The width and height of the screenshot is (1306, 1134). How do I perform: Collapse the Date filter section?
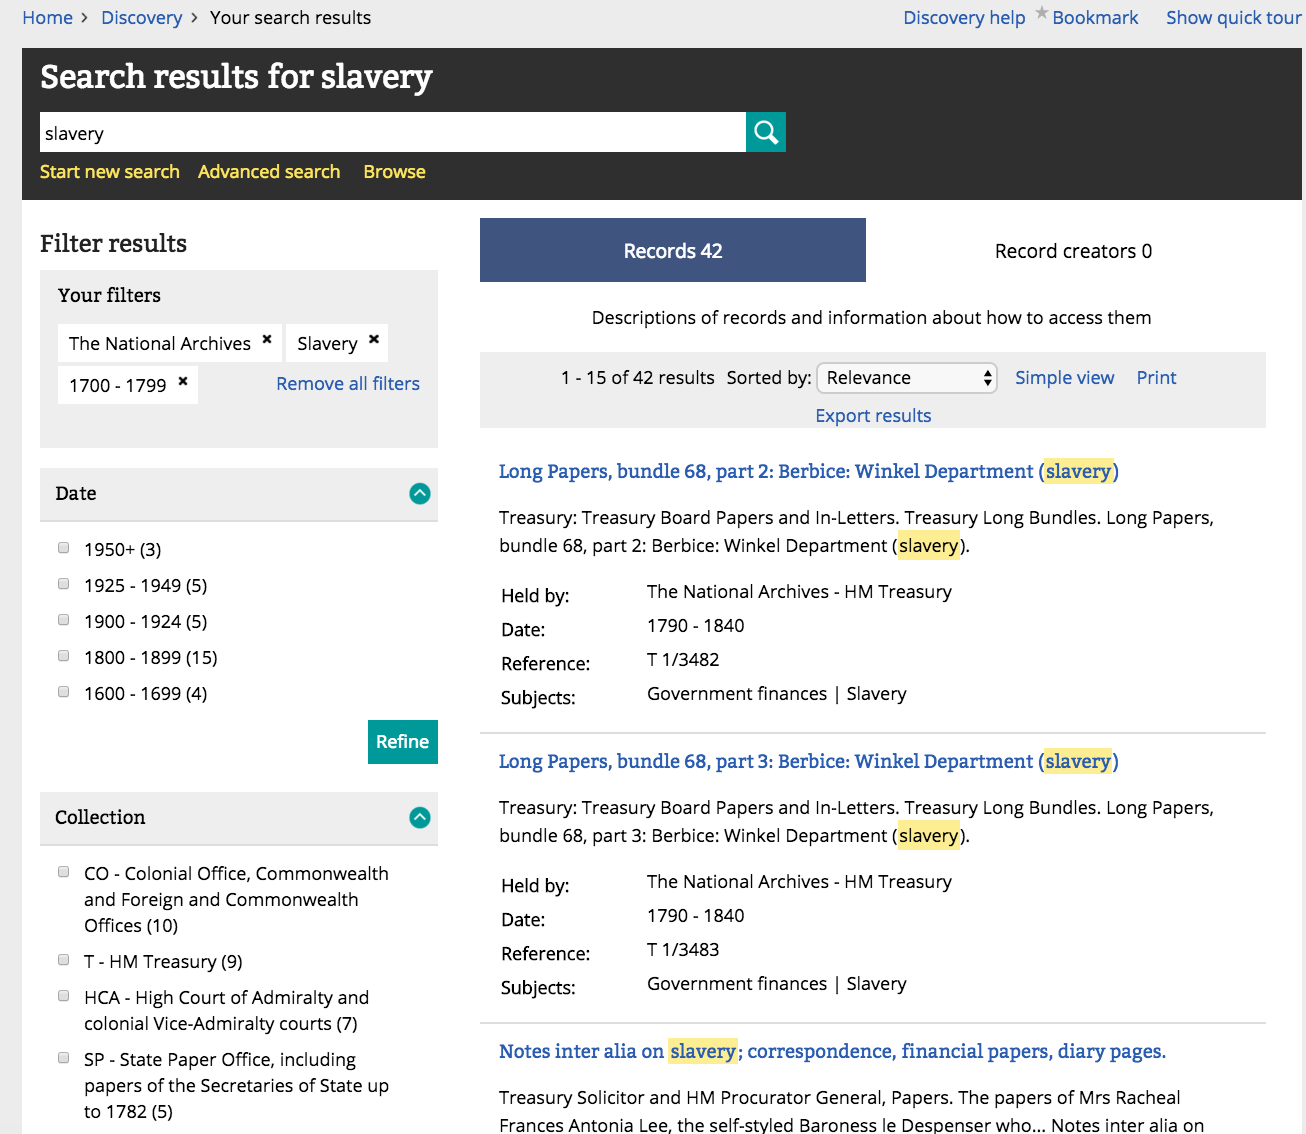coord(420,494)
